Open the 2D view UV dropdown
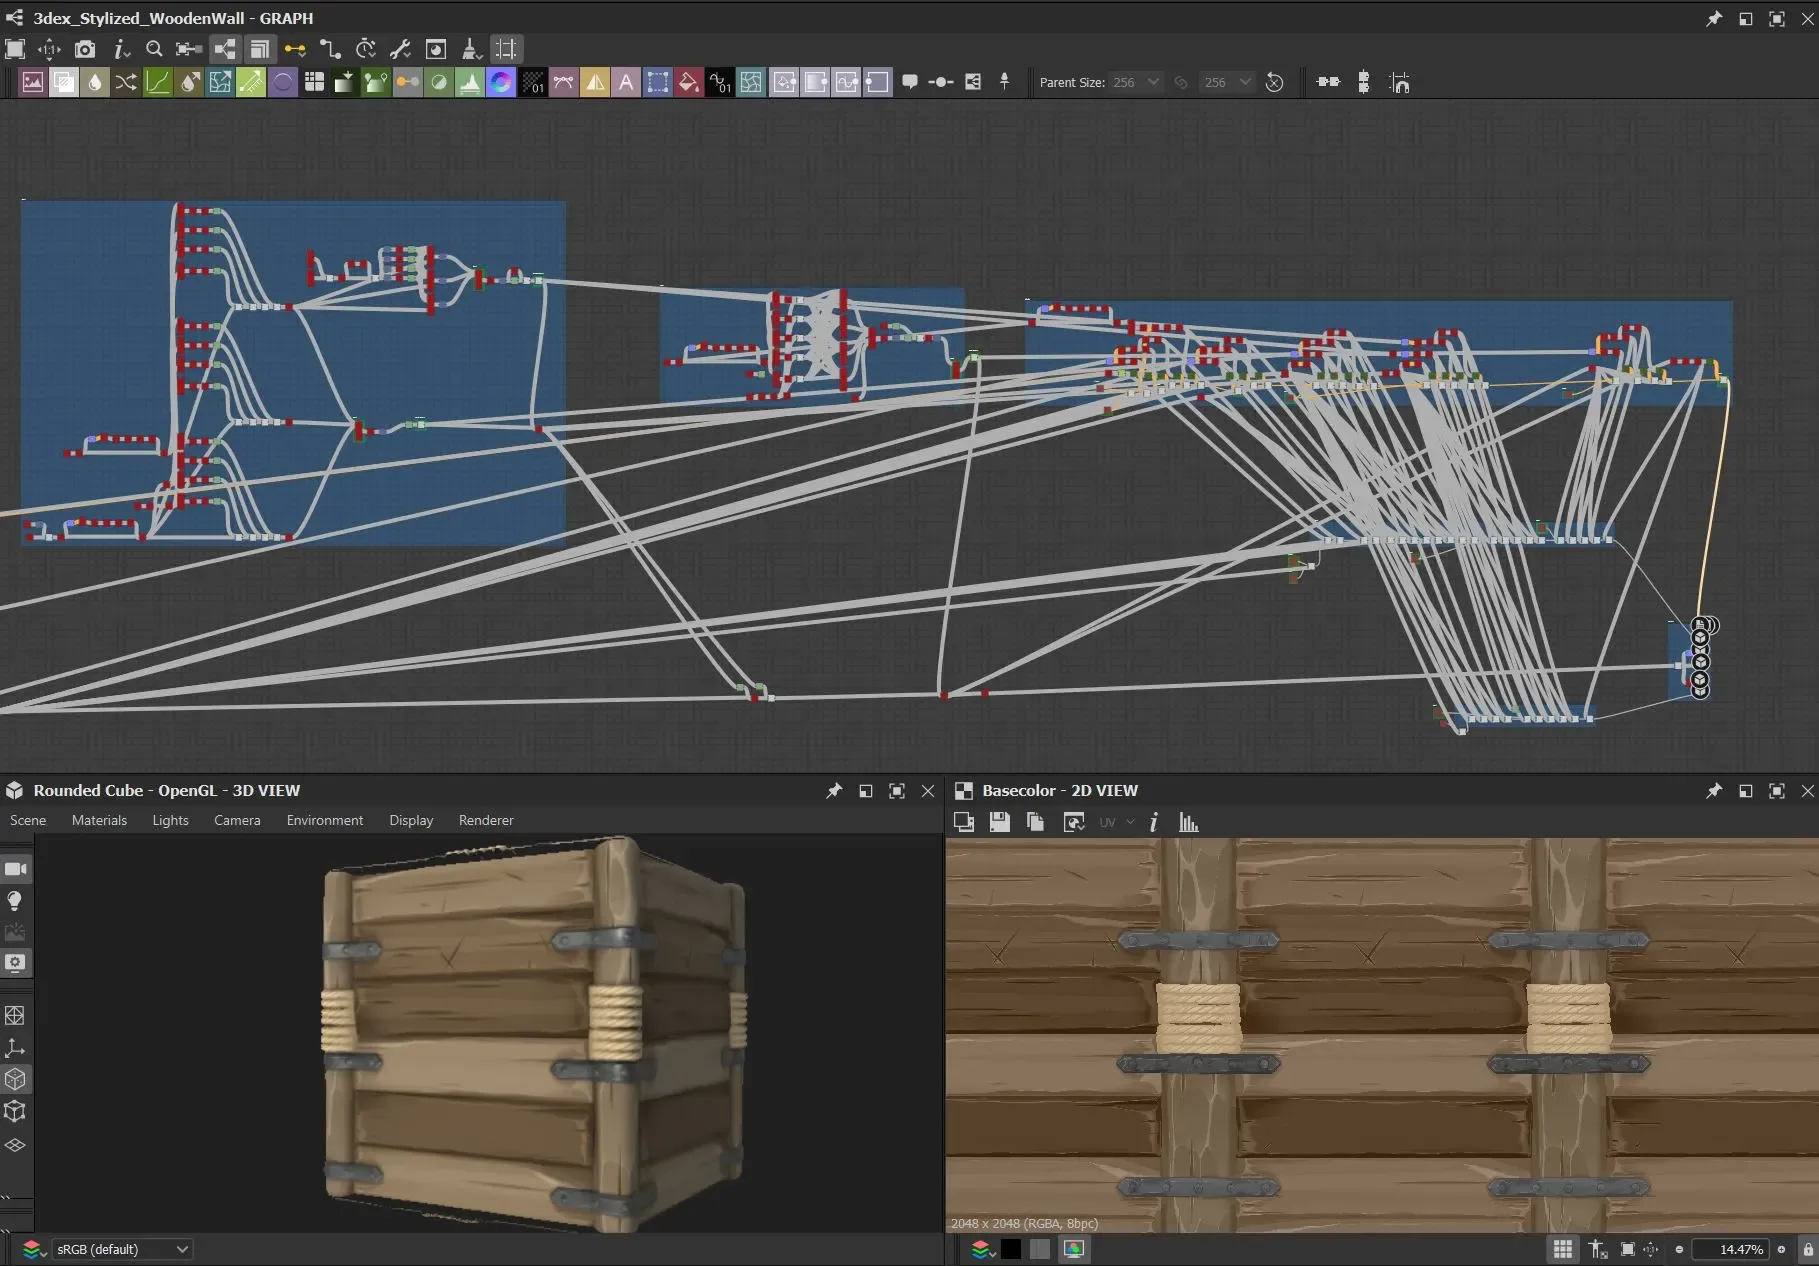Viewport: 1819px width, 1266px height. 1116,822
